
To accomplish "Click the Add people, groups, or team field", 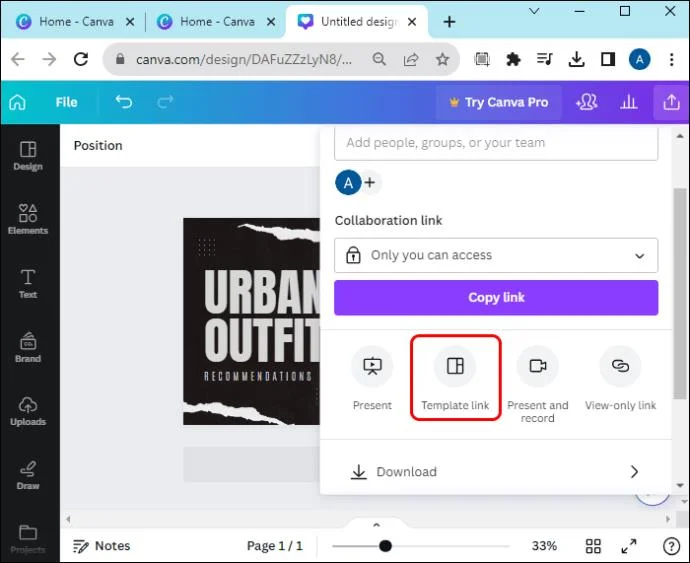I will [496, 143].
